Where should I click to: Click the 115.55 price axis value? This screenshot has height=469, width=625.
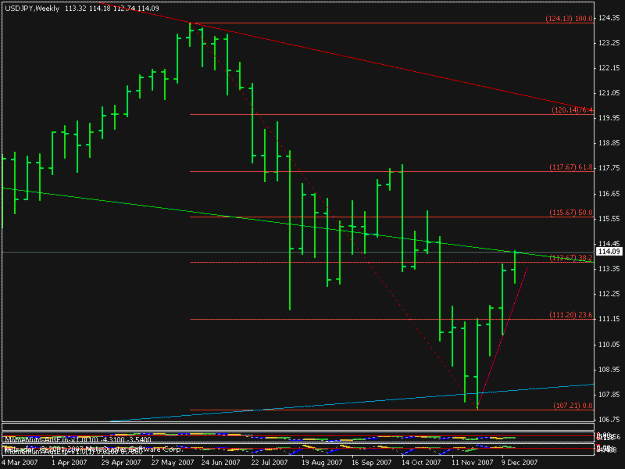click(x=609, y=219)
